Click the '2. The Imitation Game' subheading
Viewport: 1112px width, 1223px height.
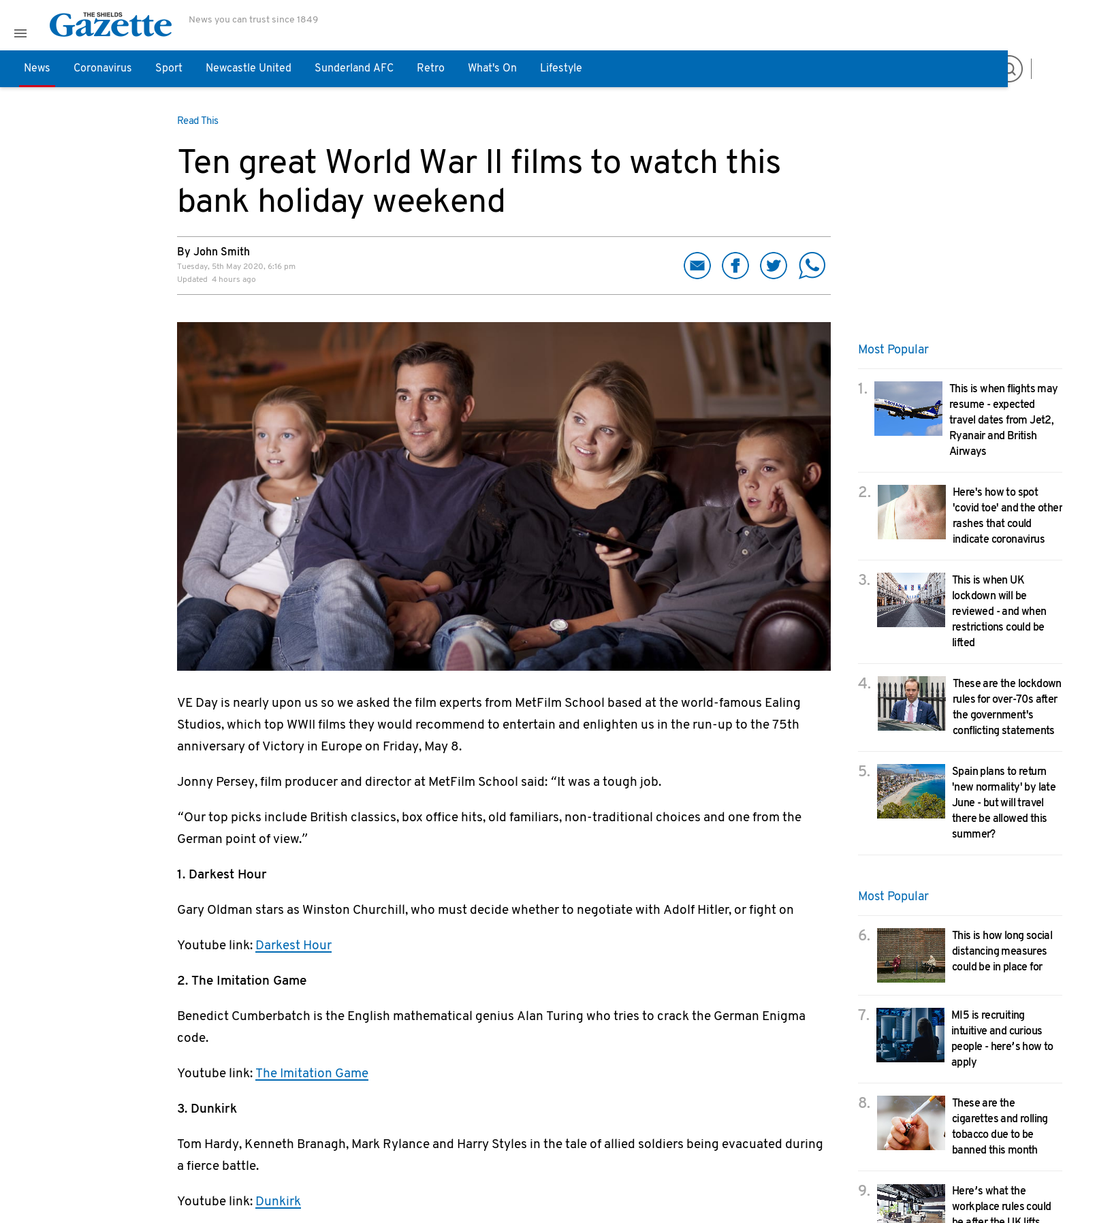242,981
